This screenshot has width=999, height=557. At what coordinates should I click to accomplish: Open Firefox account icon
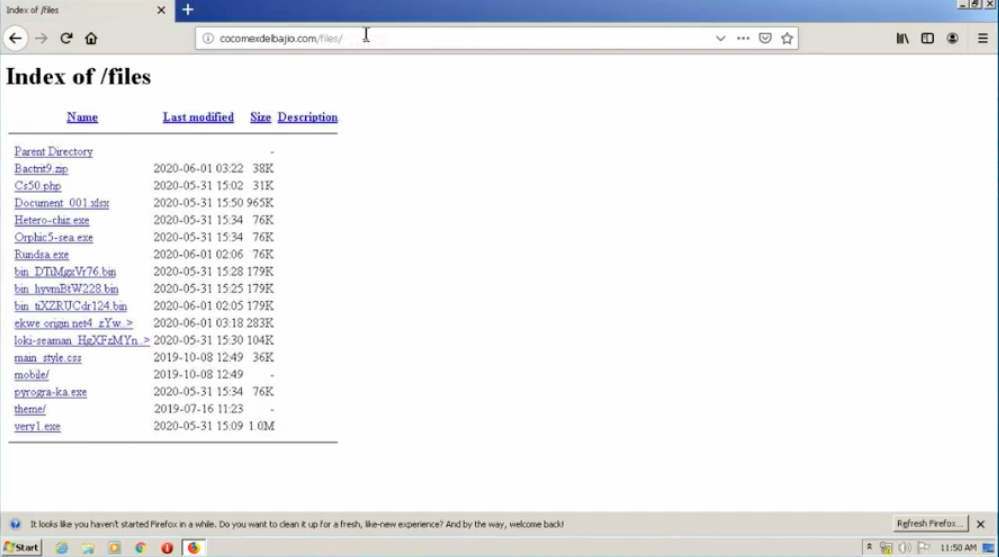coord(952,38)
